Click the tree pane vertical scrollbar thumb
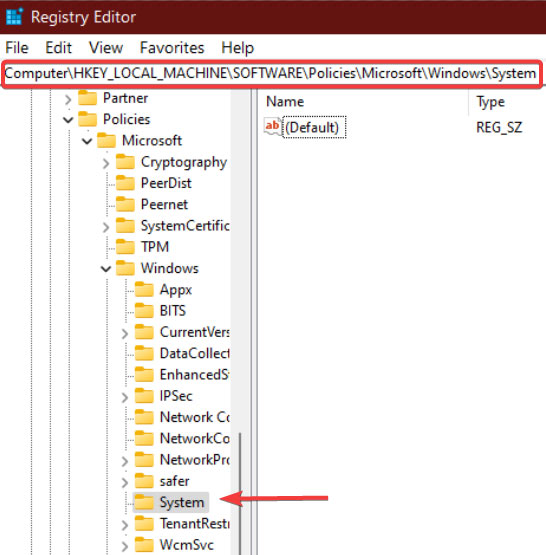 (x=240, y=494)
